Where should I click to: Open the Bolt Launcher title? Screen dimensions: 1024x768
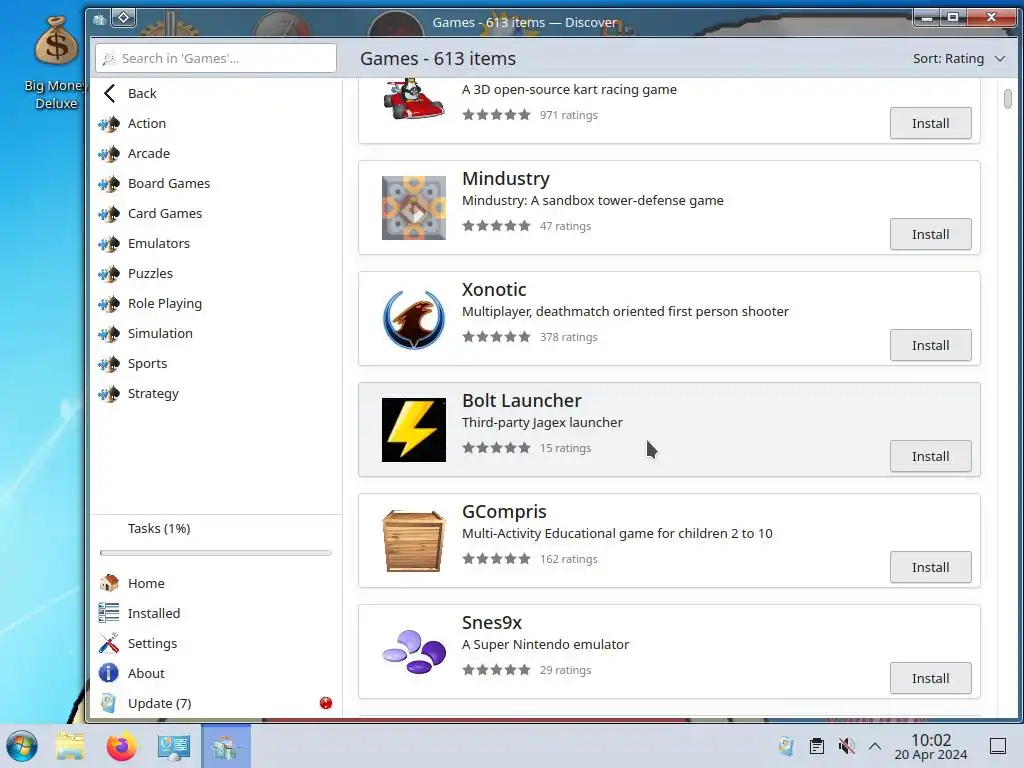[521, 400]
